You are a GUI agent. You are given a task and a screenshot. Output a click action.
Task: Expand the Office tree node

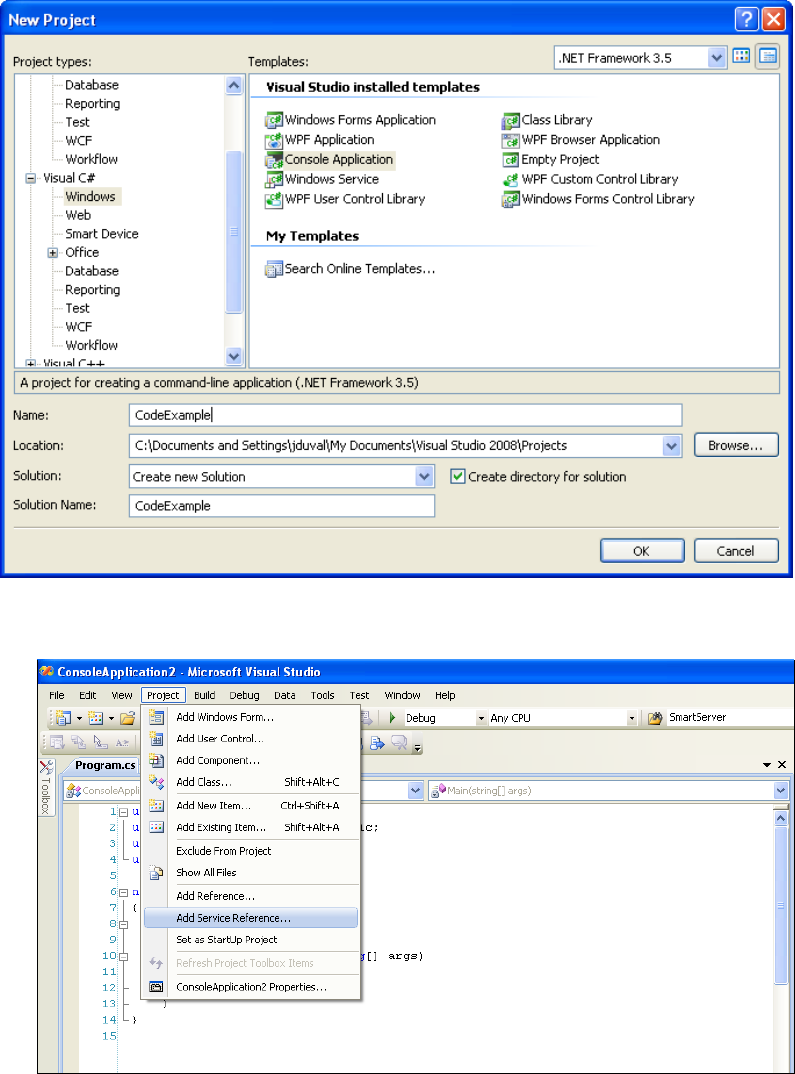point(53,253)
